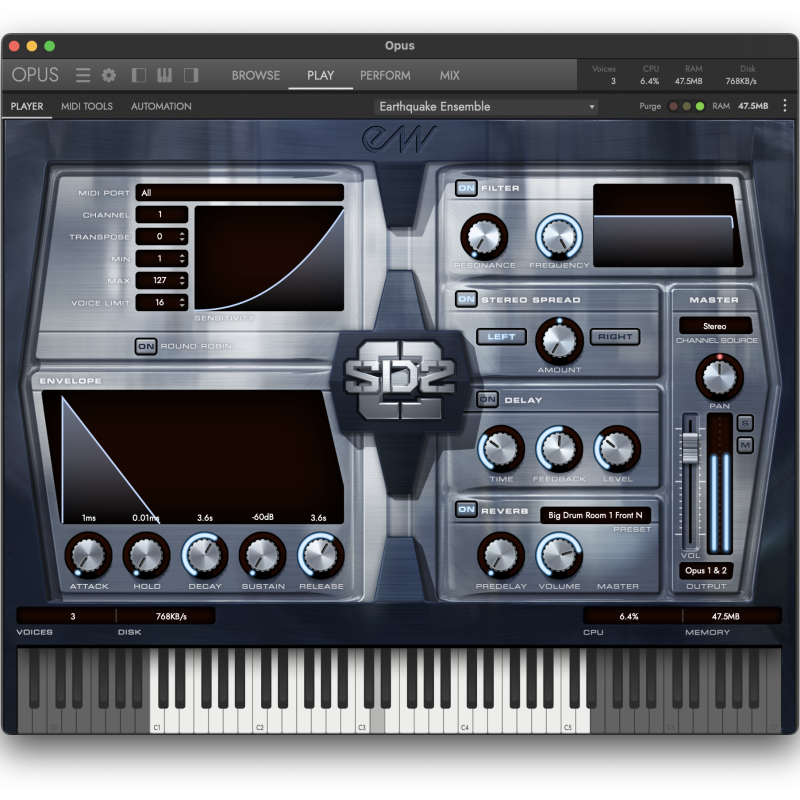This screenshot has width=800, height=800.
Task: Click the red Purge indicator
Action: [673, 106]
